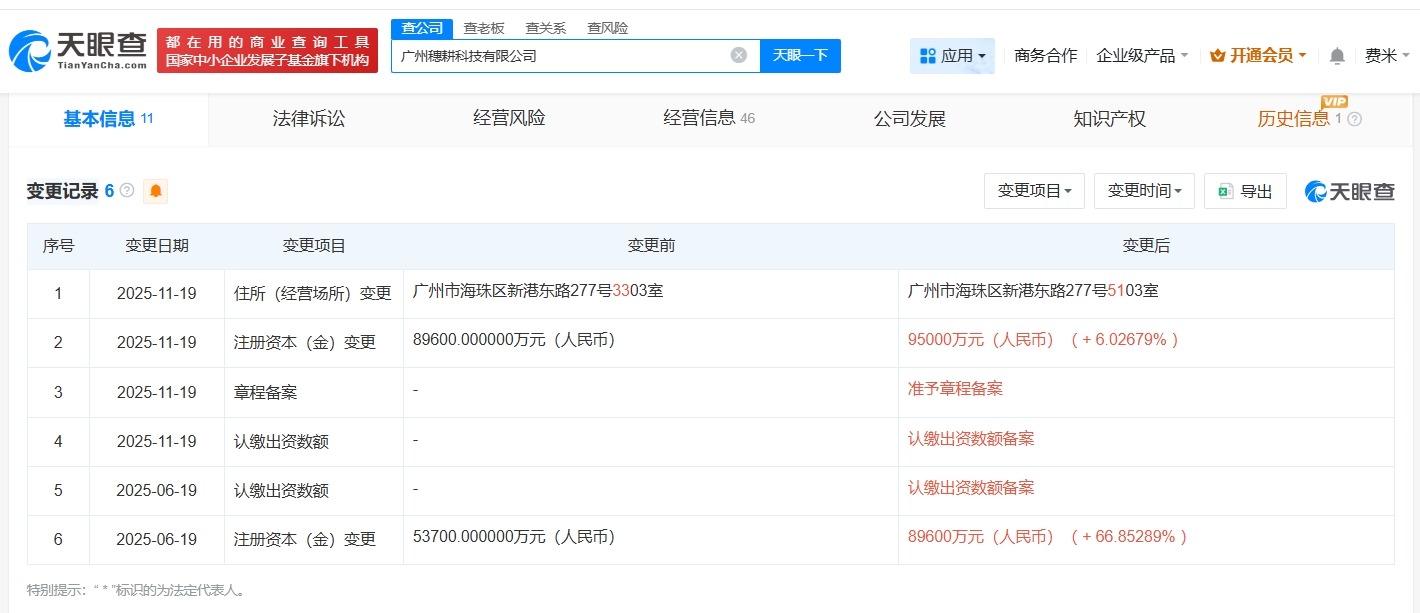Open the 企业级产品 dropdown menu
The image size is (1420, 613).
click(x=1142, y=56)
